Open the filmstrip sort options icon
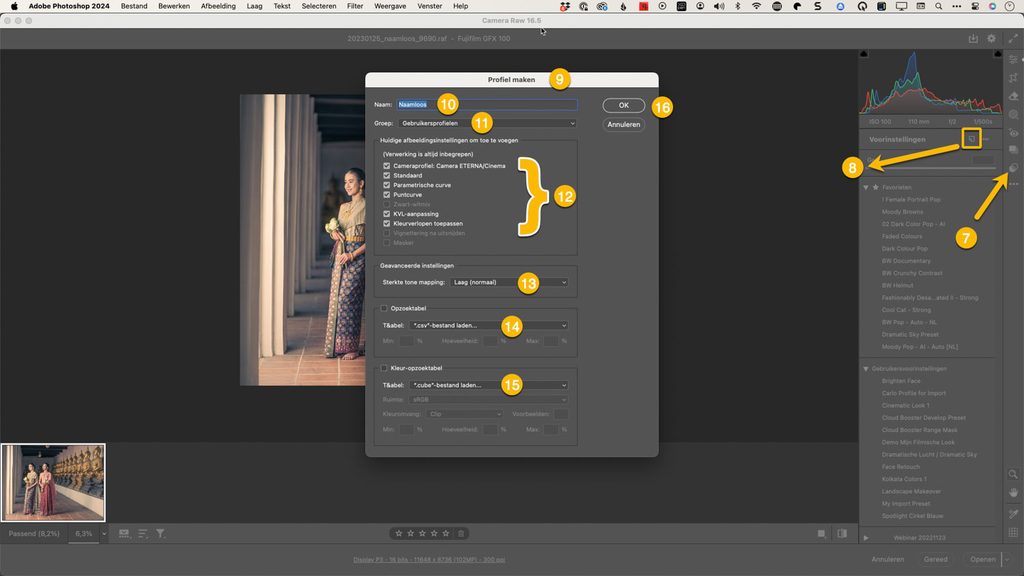The height and width of the screenshot is (576, 1024). point(142,534)
